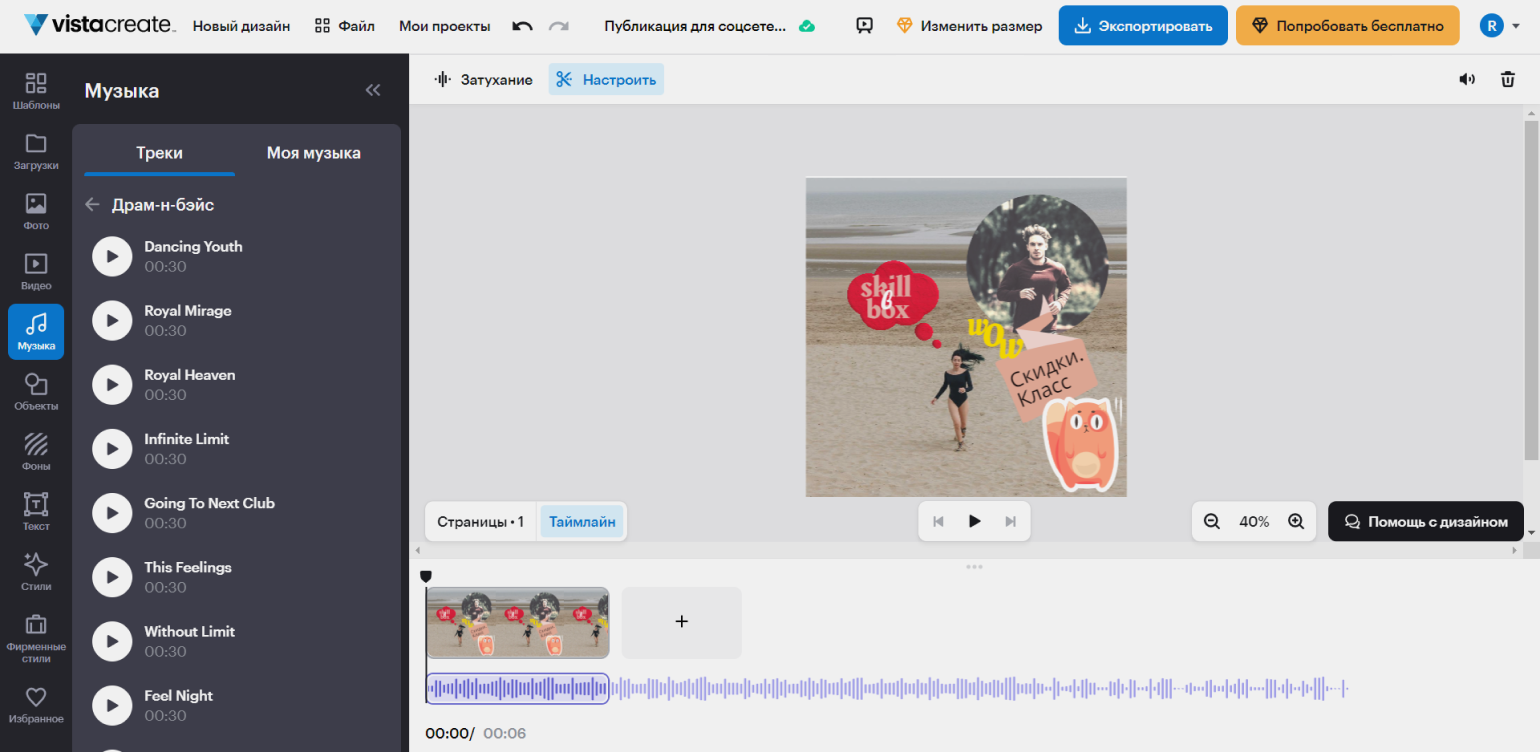Screen dimensions: 1540x752
Task: Play the Royal Mirage track preview
Action: click(x=112, y=320)
